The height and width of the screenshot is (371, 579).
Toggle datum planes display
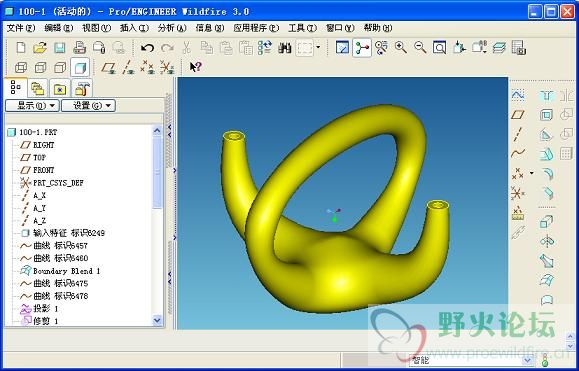108,68
